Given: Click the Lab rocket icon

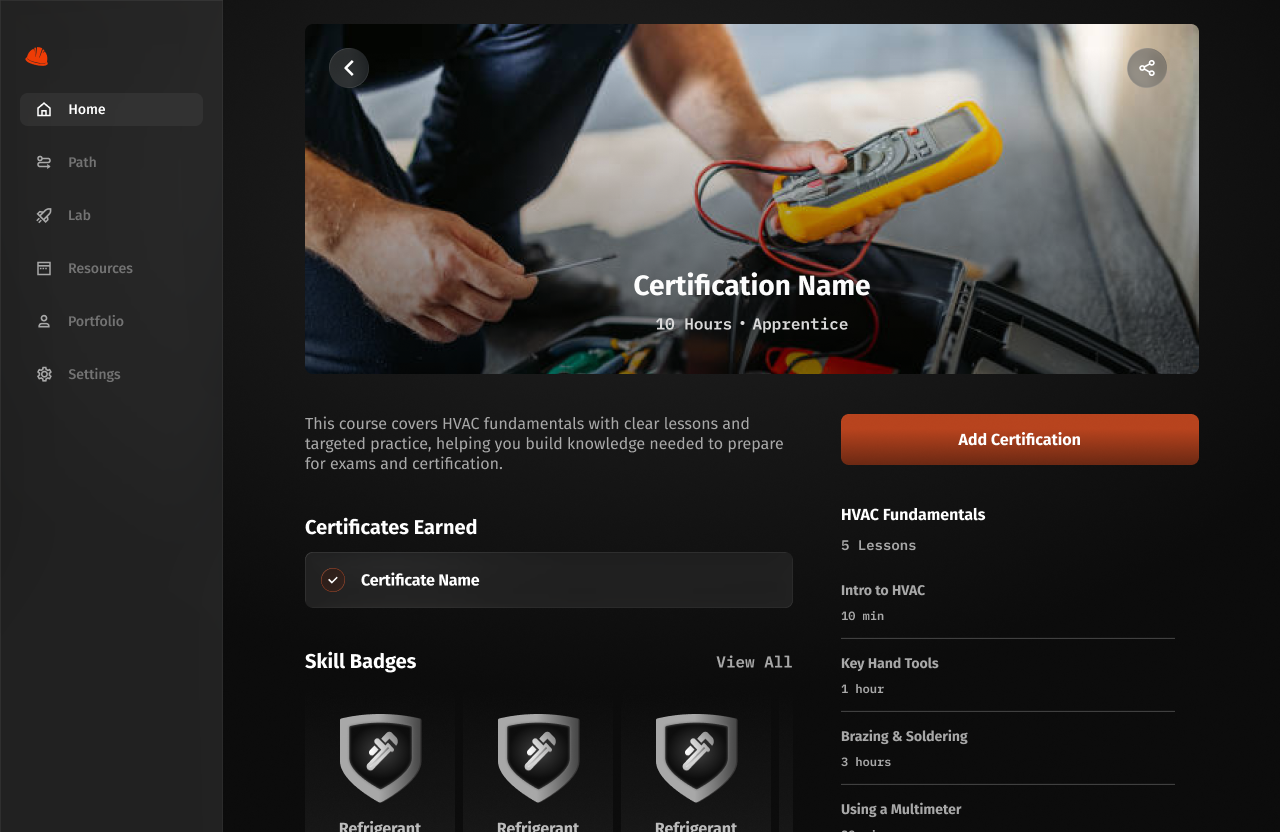Looking at the screenshot, I should (44, 215).
